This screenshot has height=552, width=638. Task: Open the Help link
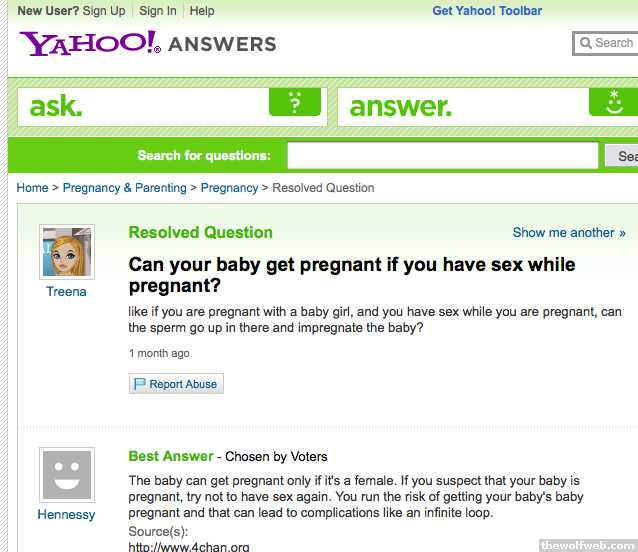[x=202, y=11]
